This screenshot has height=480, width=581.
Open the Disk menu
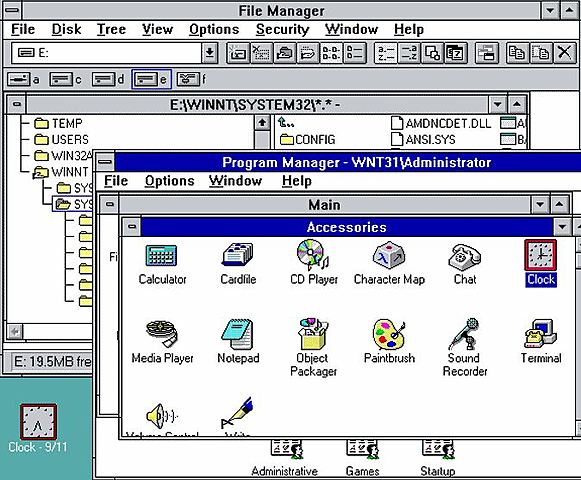(66, 29)
